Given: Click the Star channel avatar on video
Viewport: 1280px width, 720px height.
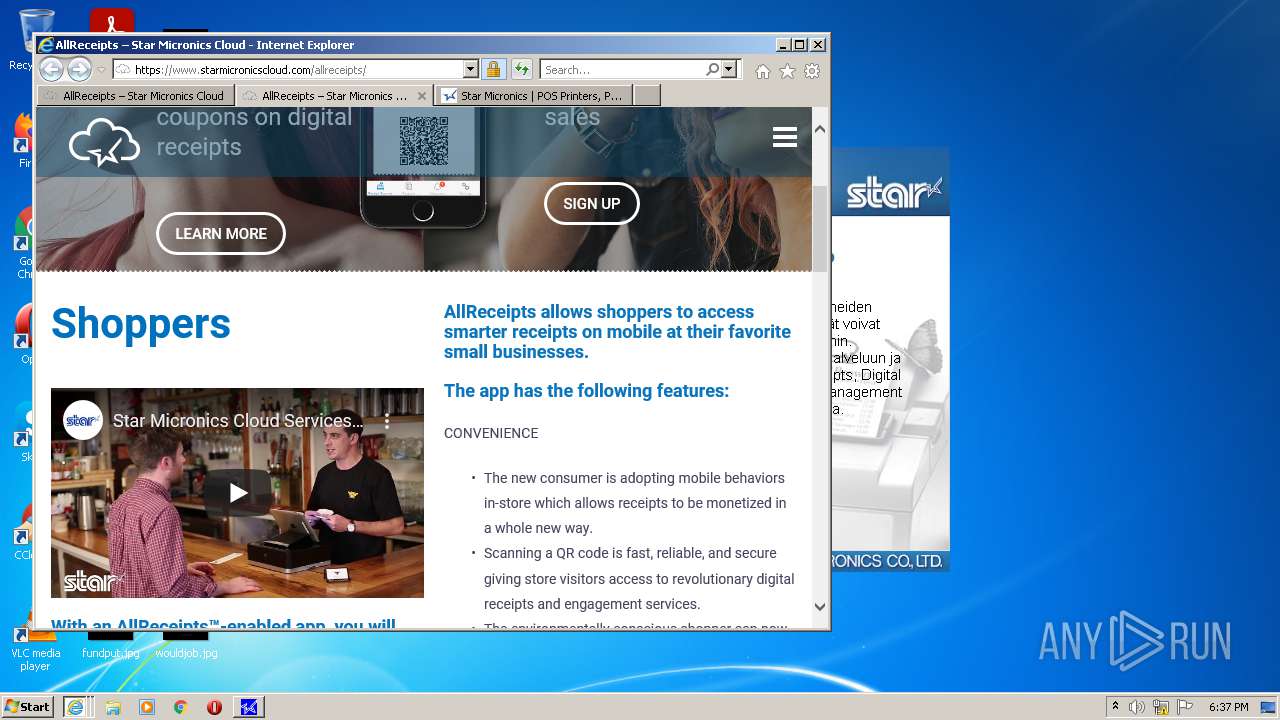Looking at the screenshot, I should pos(83,421).
